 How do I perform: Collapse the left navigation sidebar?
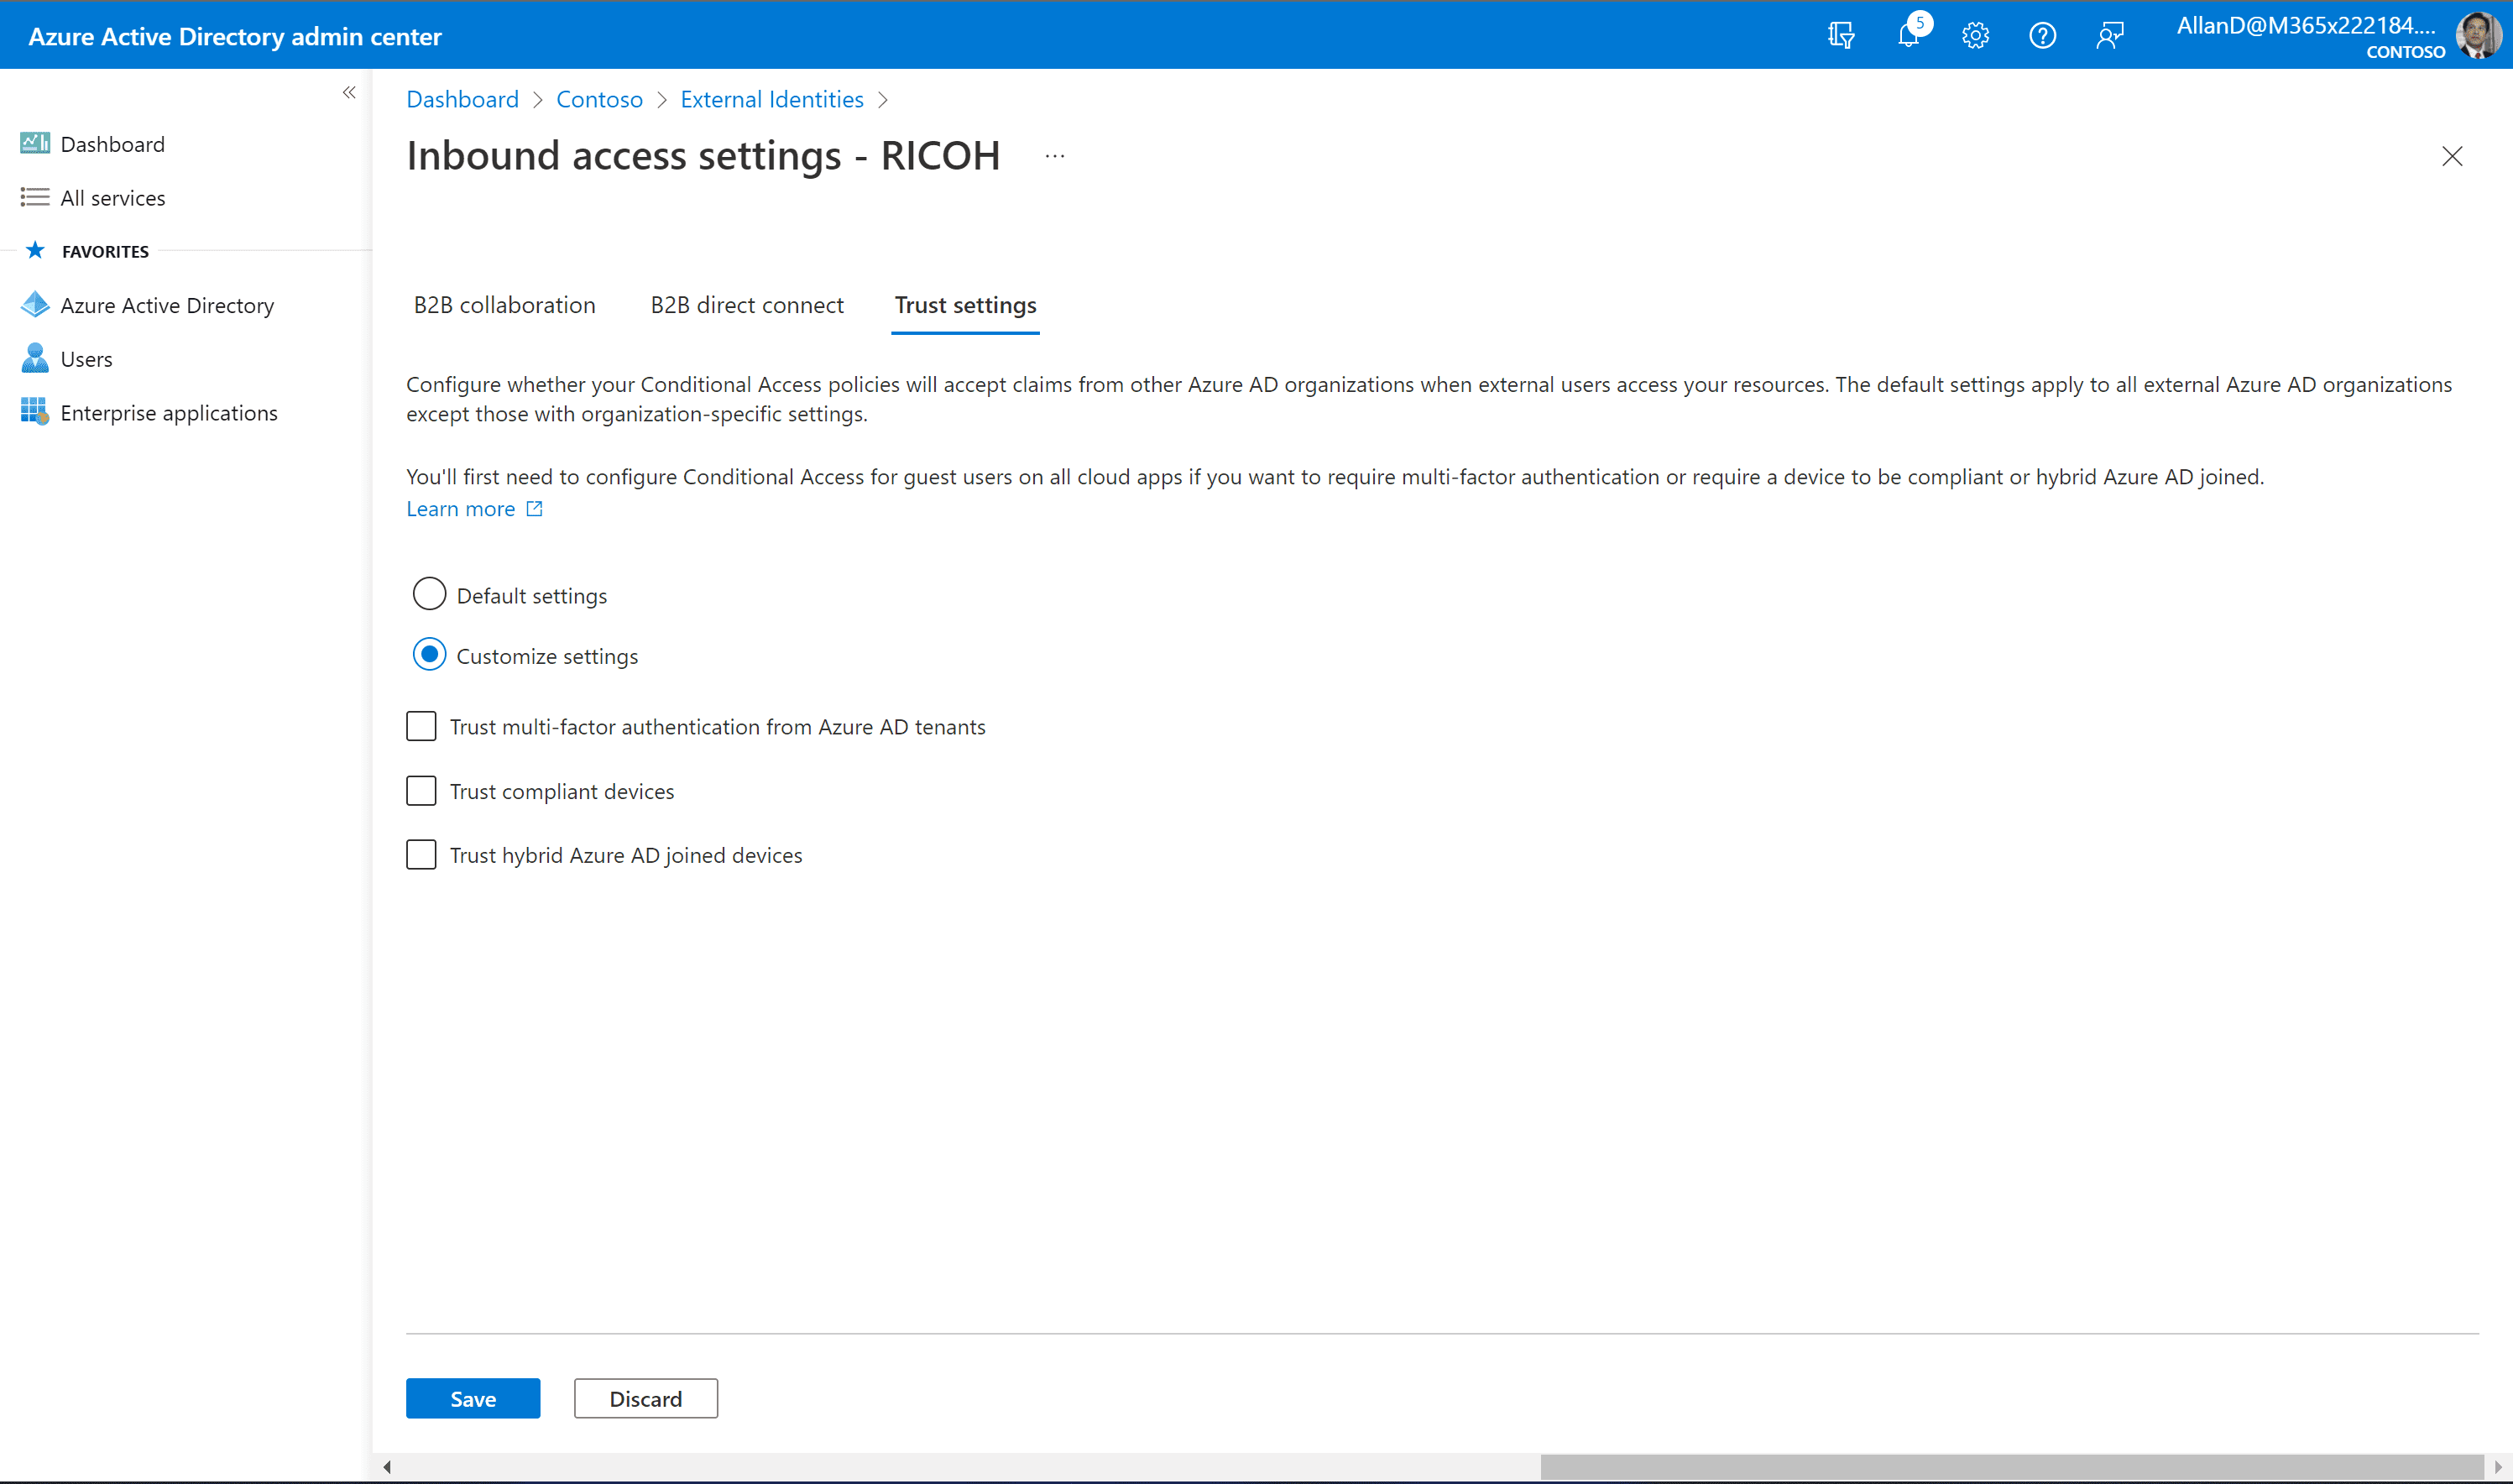(x=349, y=93)
